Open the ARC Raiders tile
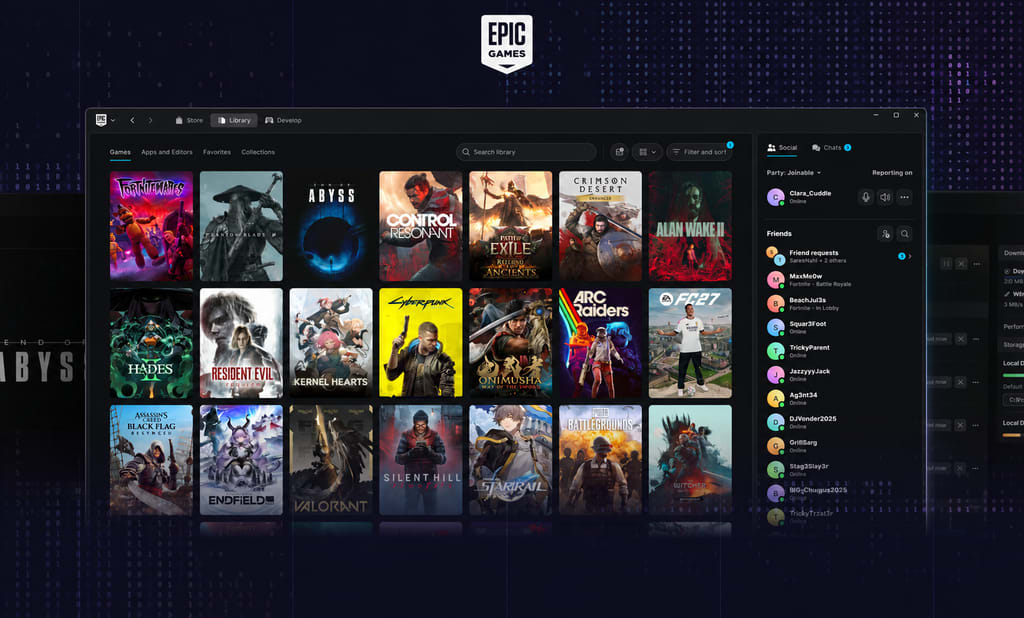The width and height of the screenshot is (1024, 618). 600,343
